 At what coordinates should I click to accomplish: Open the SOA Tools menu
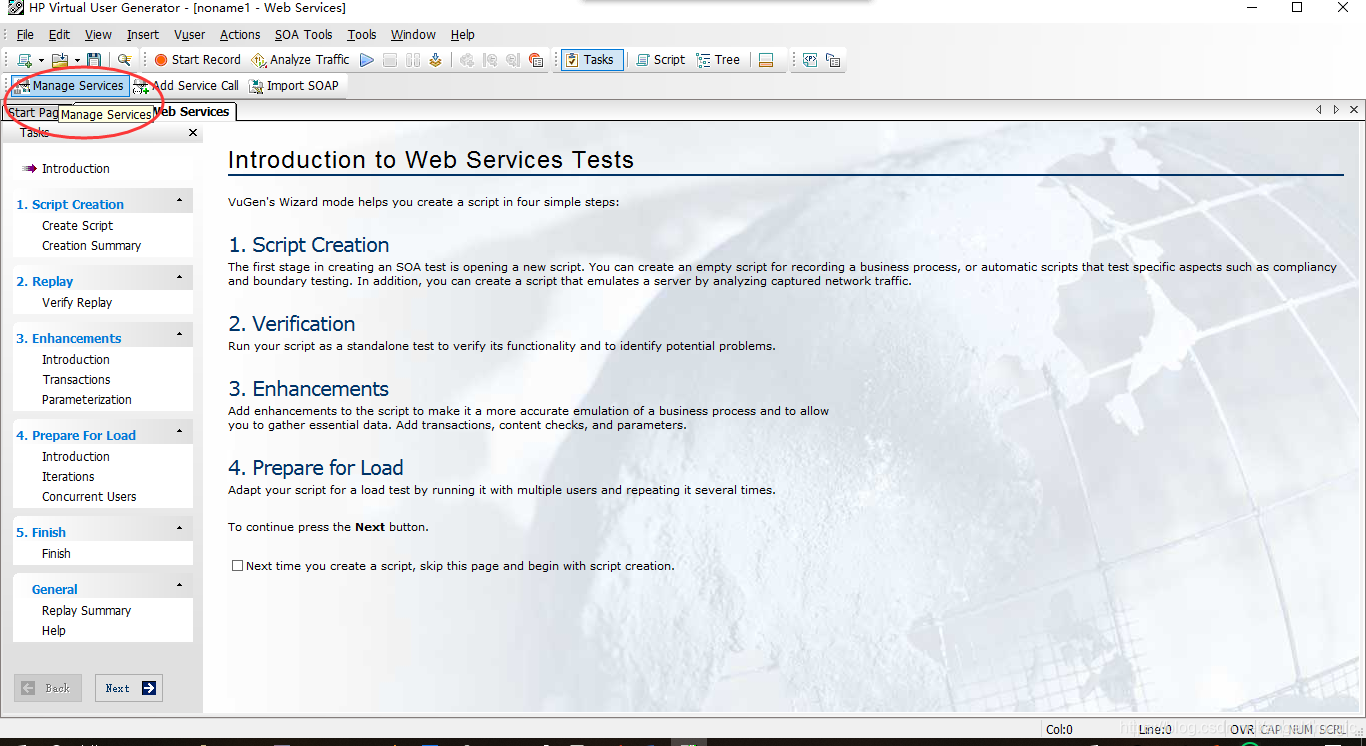click(304, 34)
